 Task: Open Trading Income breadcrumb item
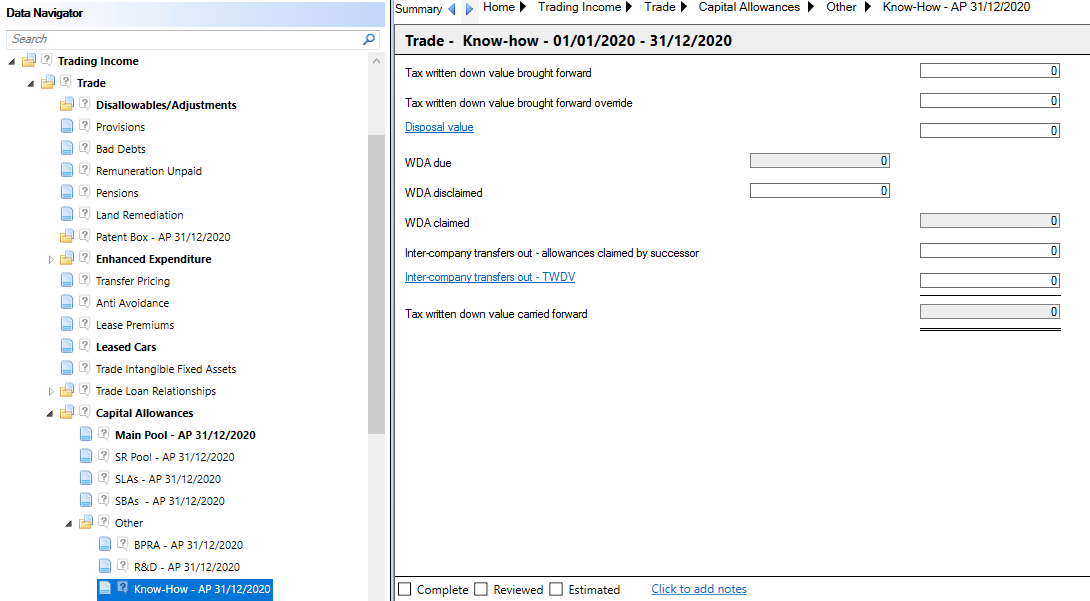pos(580,7)
